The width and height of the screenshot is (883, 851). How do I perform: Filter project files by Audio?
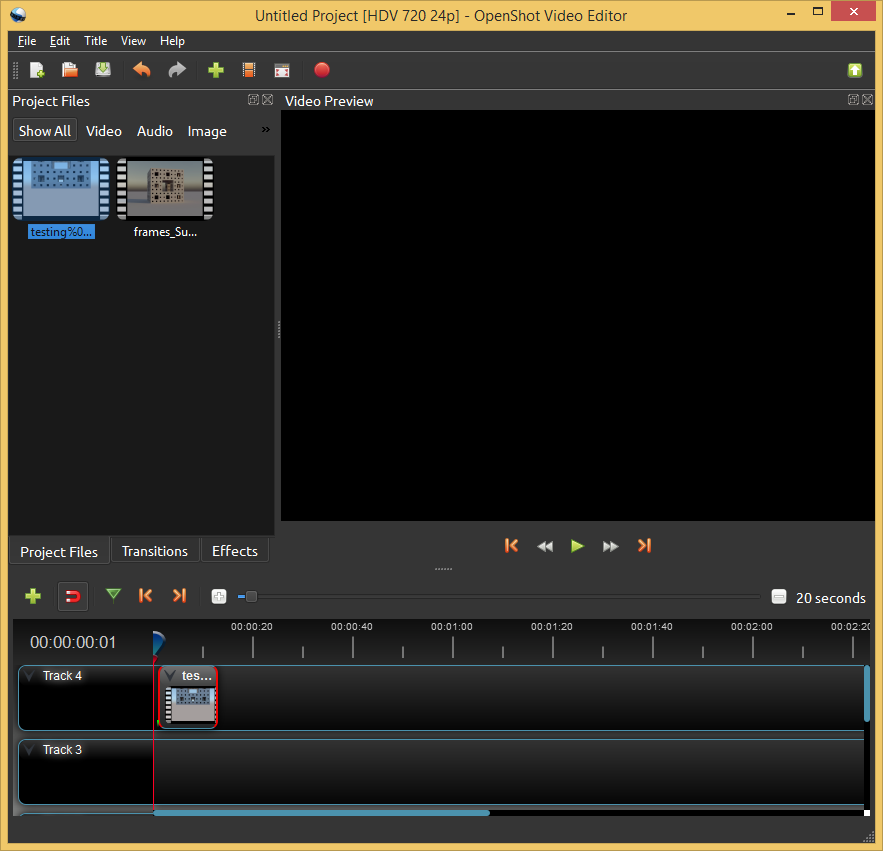[x=155, y=131]
